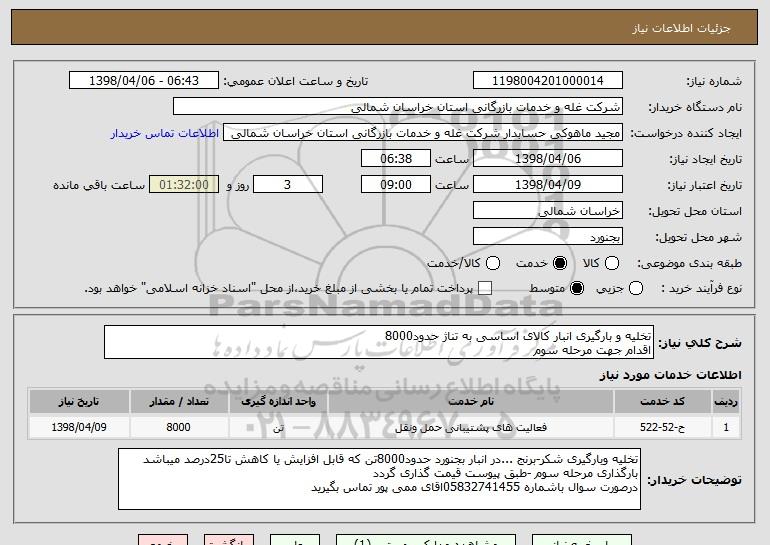Viewport: 770px width, 545px height.
Task: Click the تاریخ نیاز column header
Action: pyautogui.click(x=79, y=402)
